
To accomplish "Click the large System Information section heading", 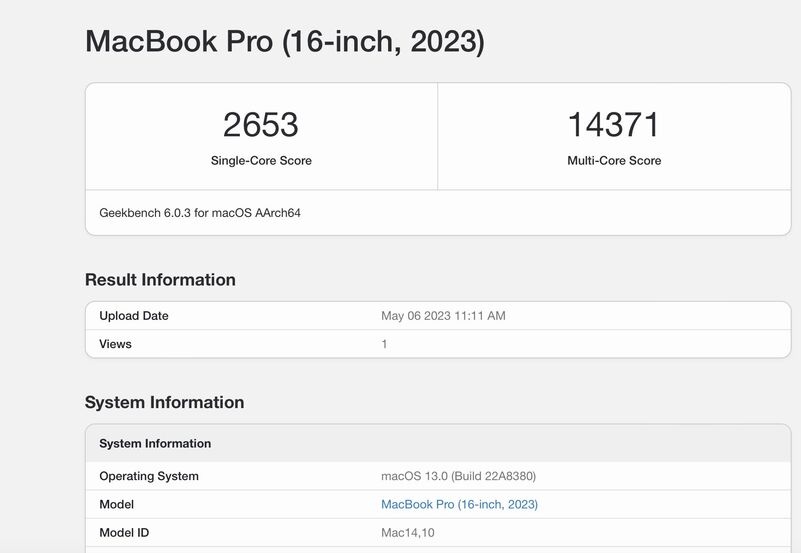I will click(x=164, y=402).
